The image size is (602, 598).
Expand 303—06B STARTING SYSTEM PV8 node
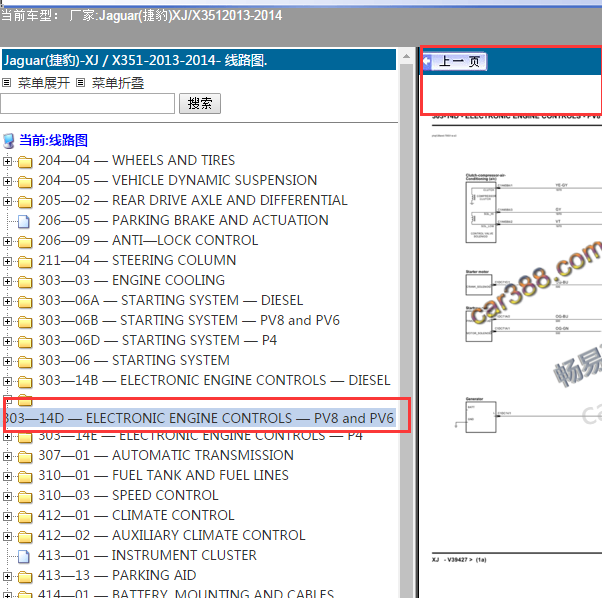point(7,321)
